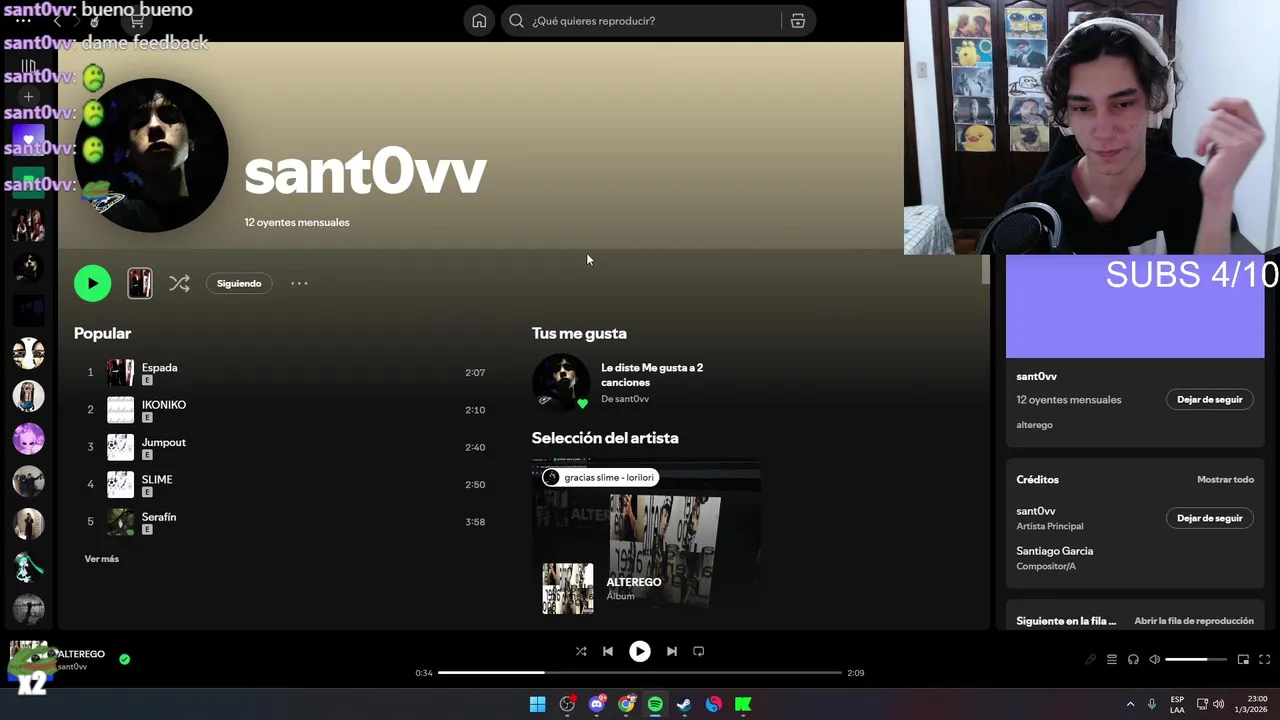The height and width of the screenshot is (720, 1280).
Task: Open Liked Songs heart playlist in sidebar
Action: coord(28,140)
